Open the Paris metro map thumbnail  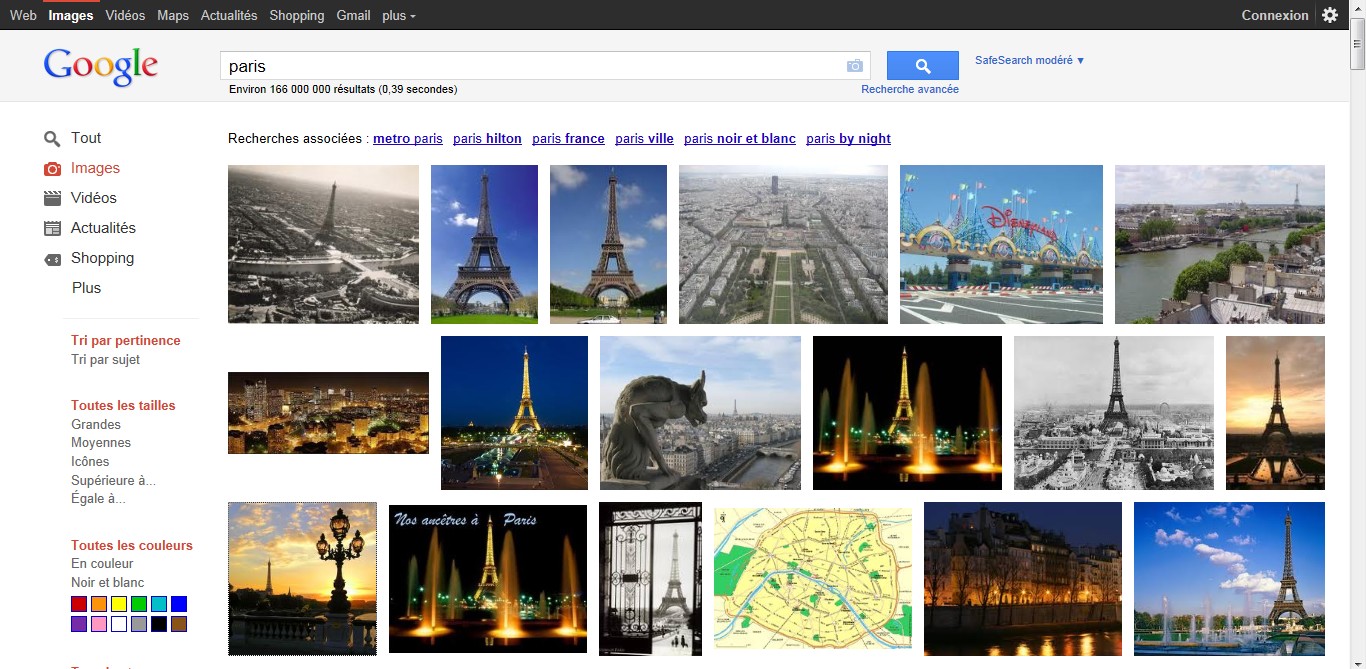pos(813,578)
